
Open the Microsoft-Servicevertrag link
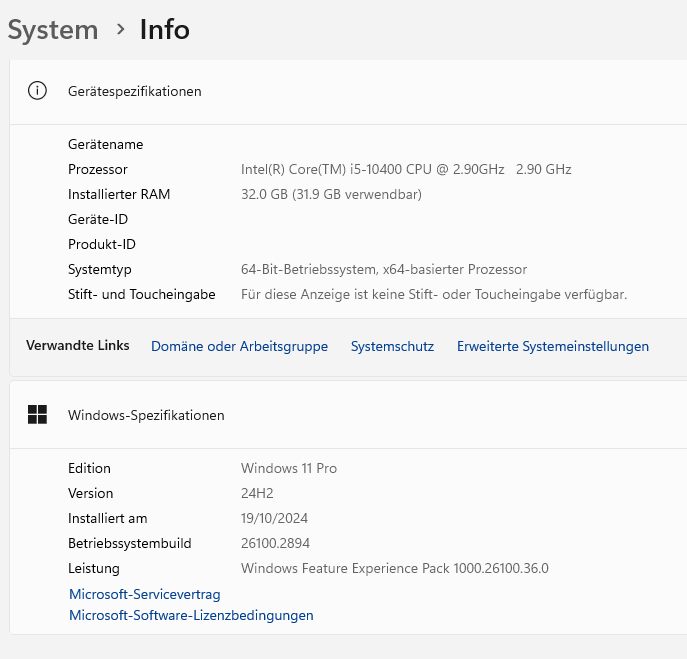[x=144, y=594]
